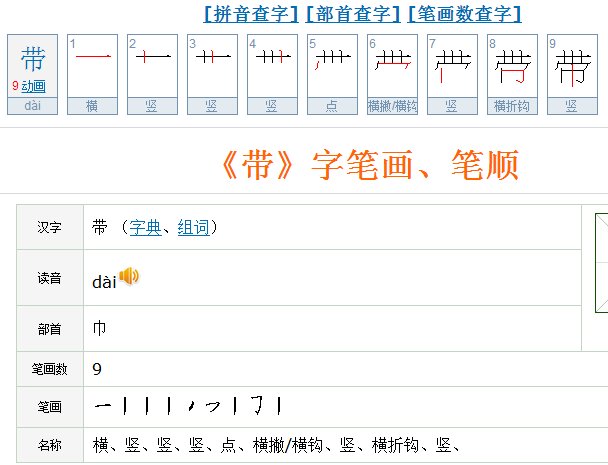Play the dài pronunciation speaker icon
The width and height of the screenshot is (608, 465).
pos(129,276)
